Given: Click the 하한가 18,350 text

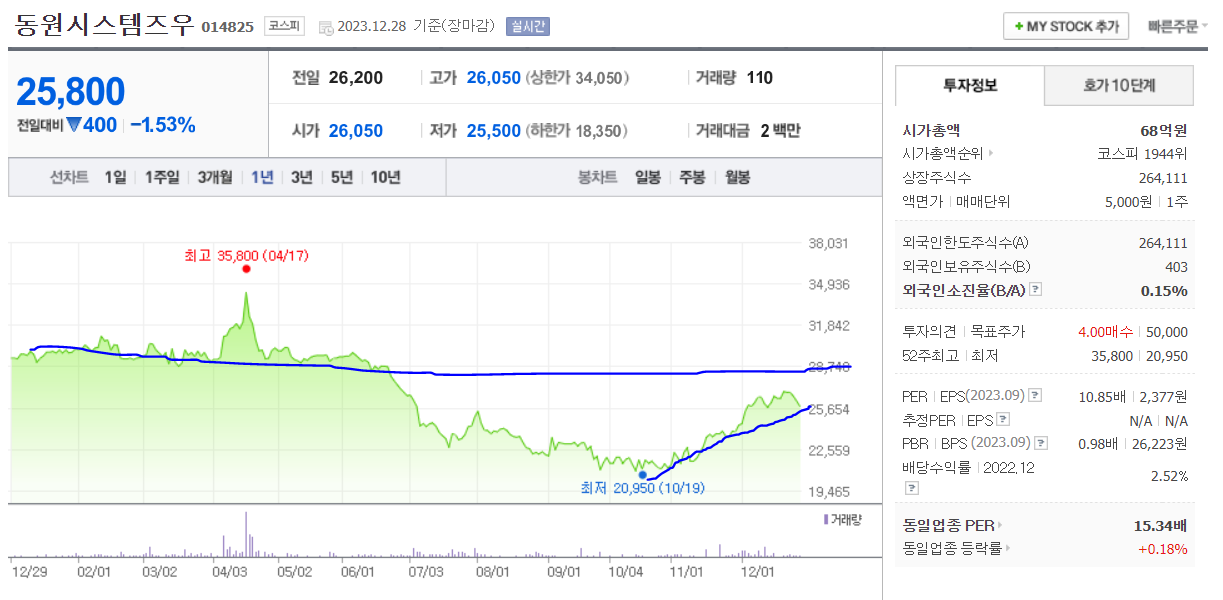Looking at the screenshot, I should 576,131.
